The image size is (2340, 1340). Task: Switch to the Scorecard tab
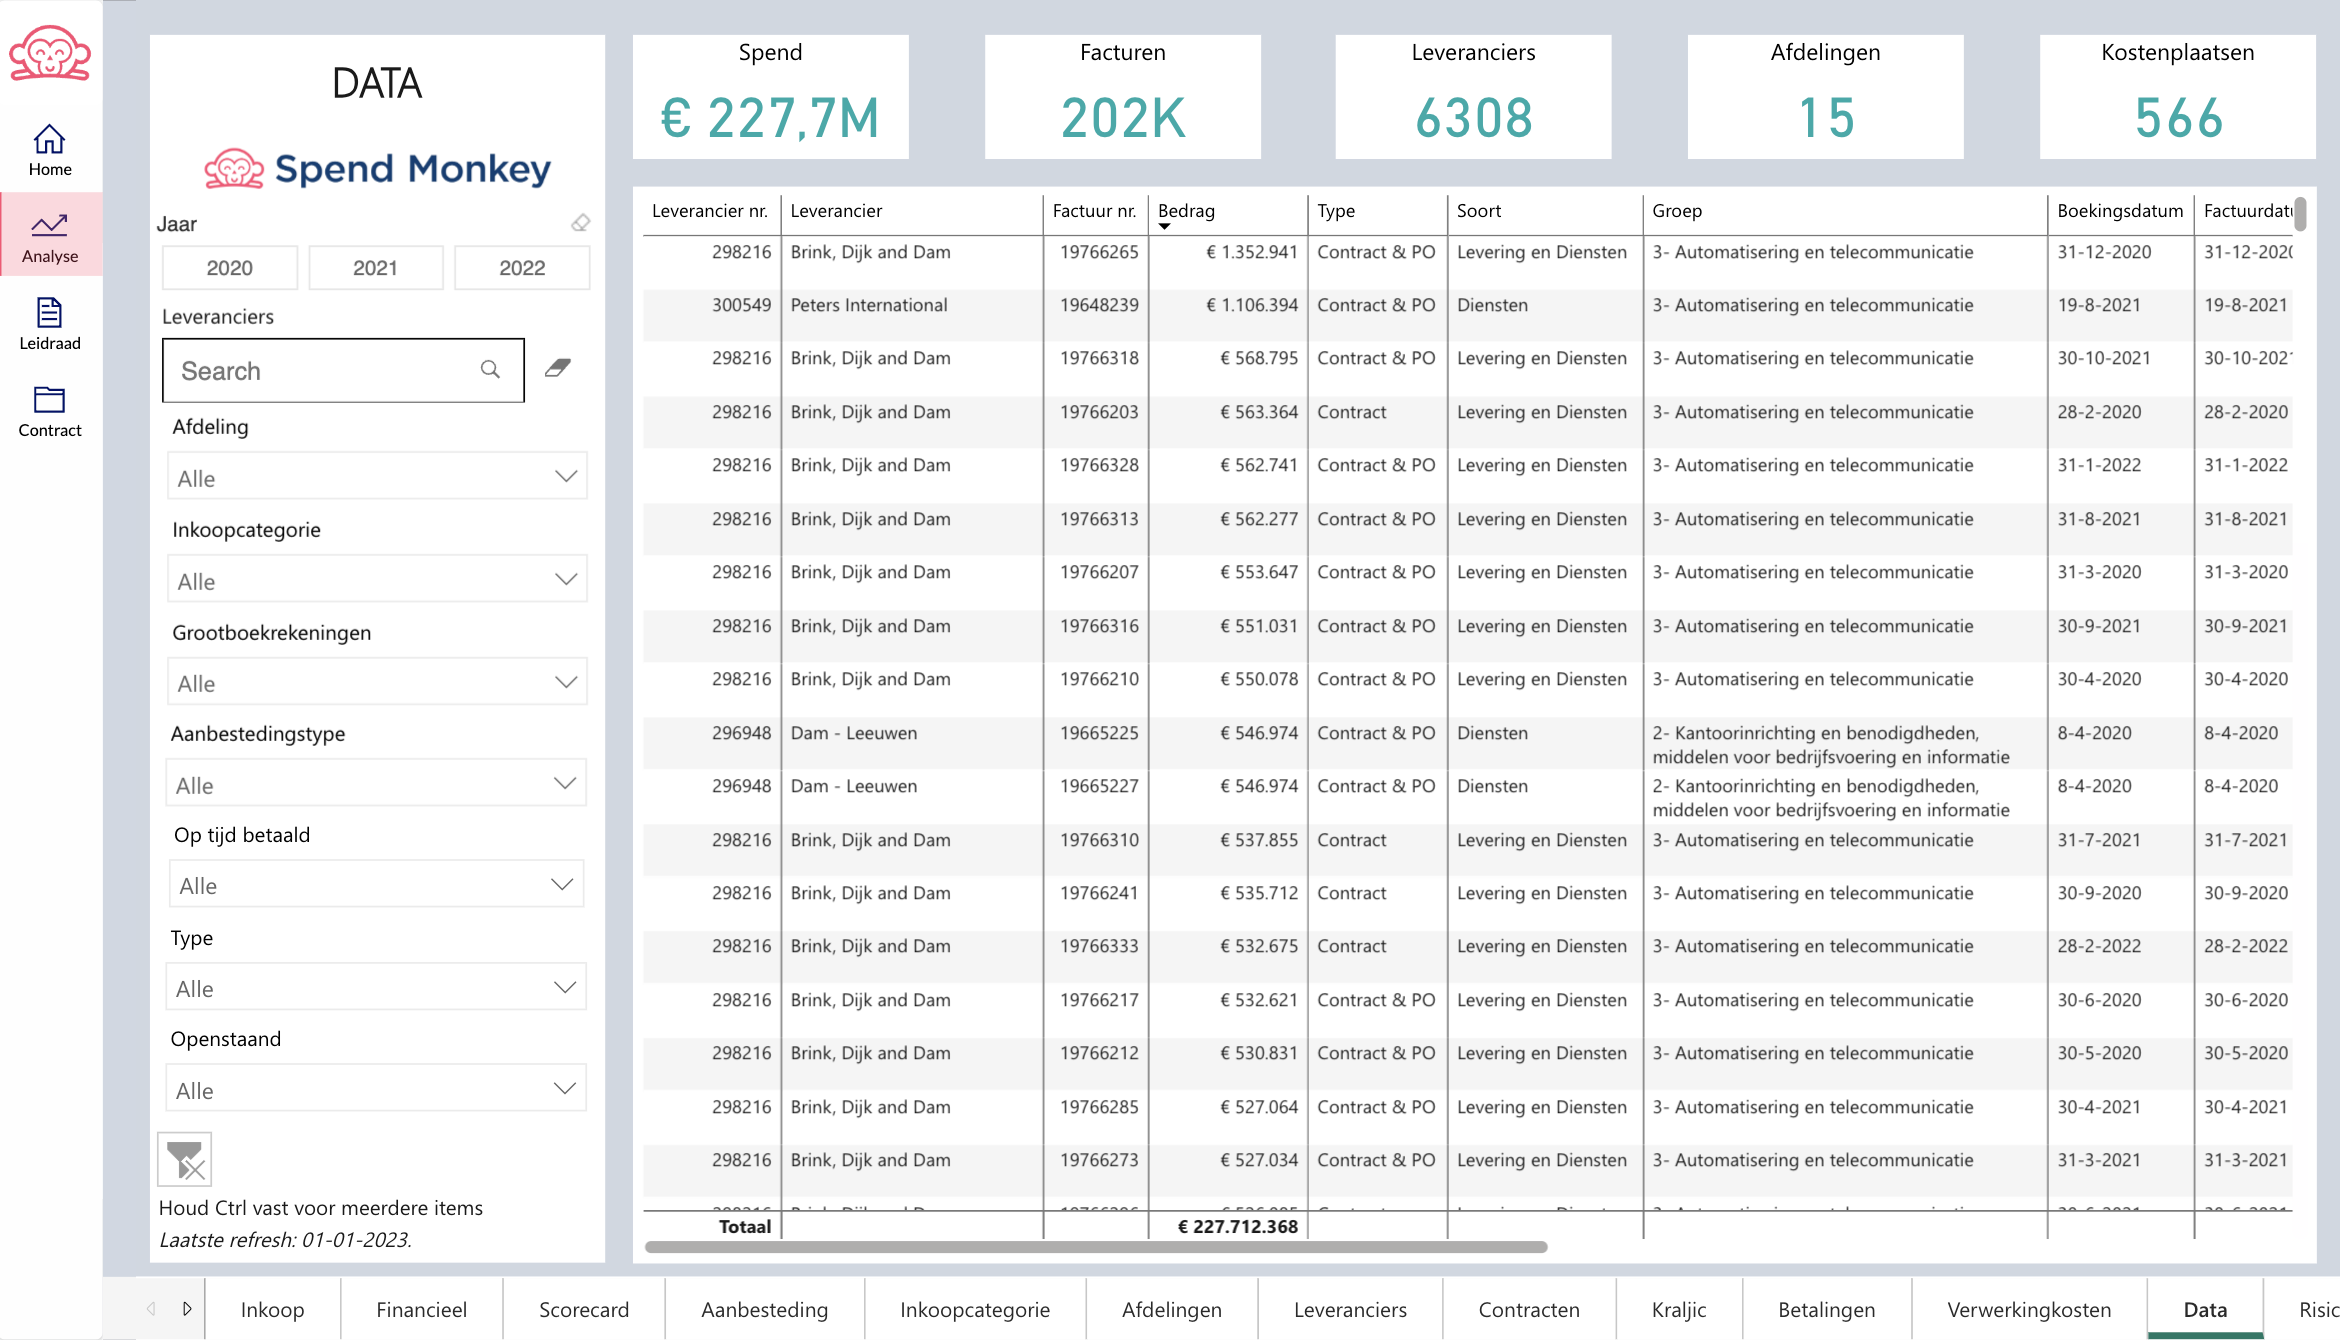[584, 1309]
